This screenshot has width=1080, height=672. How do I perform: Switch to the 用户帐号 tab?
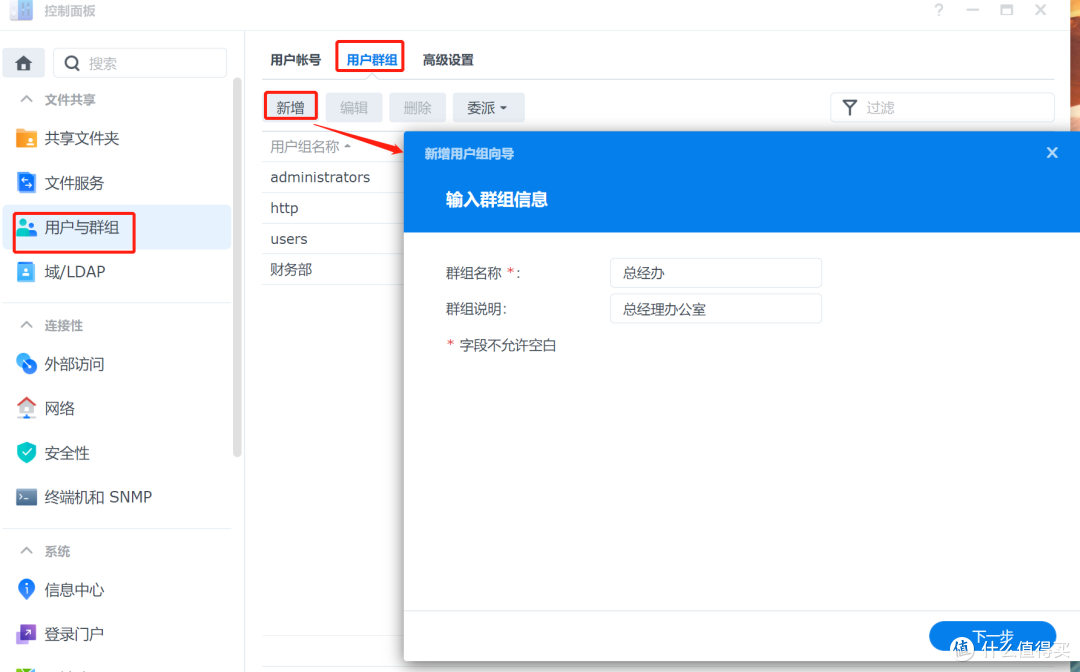coord(294,59)
